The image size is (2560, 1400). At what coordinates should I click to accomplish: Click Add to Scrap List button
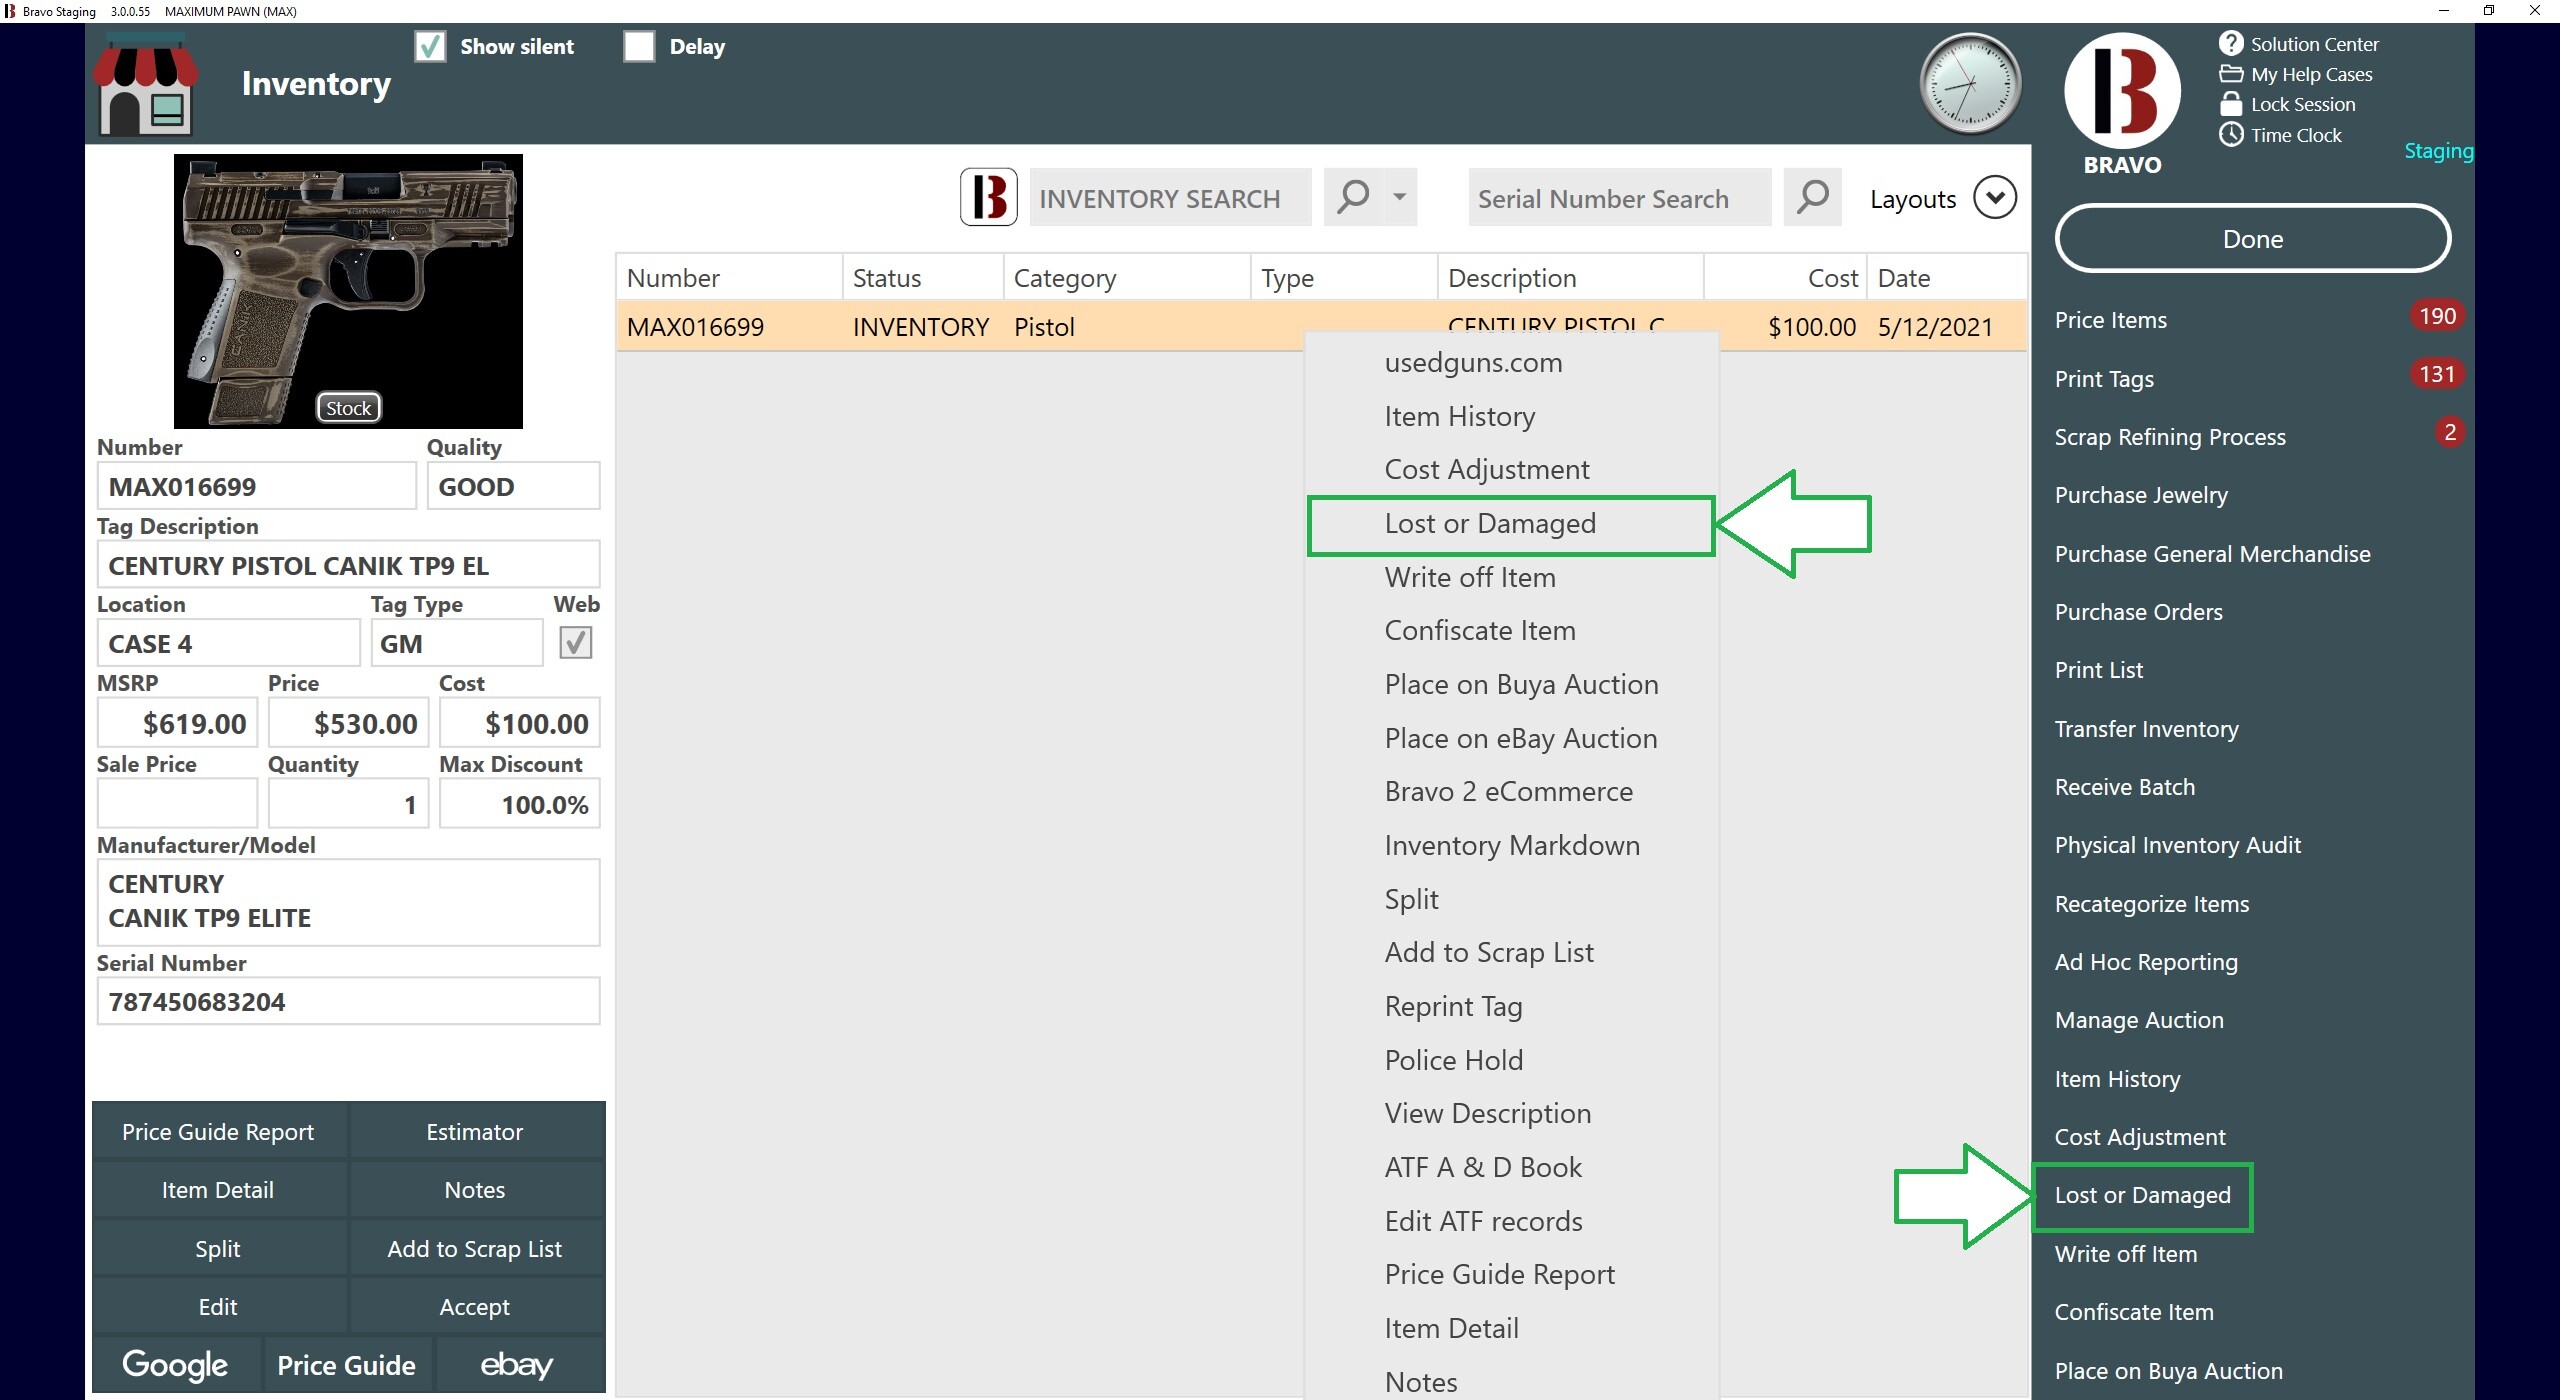coord(475,1248)
